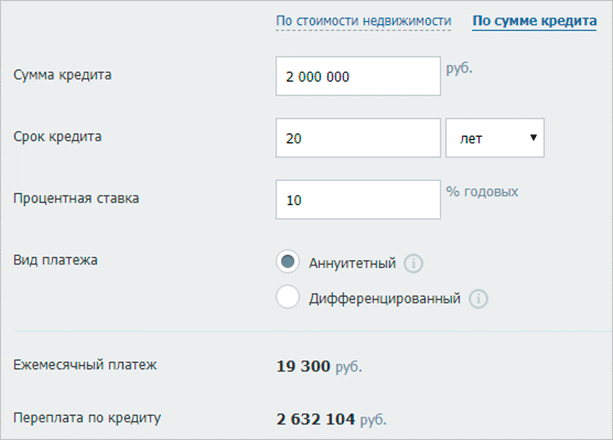Click info icon beside Дифференцированный
Image resolution: width=613 pixels, height=440 pixels.
(x=478, y=297)
